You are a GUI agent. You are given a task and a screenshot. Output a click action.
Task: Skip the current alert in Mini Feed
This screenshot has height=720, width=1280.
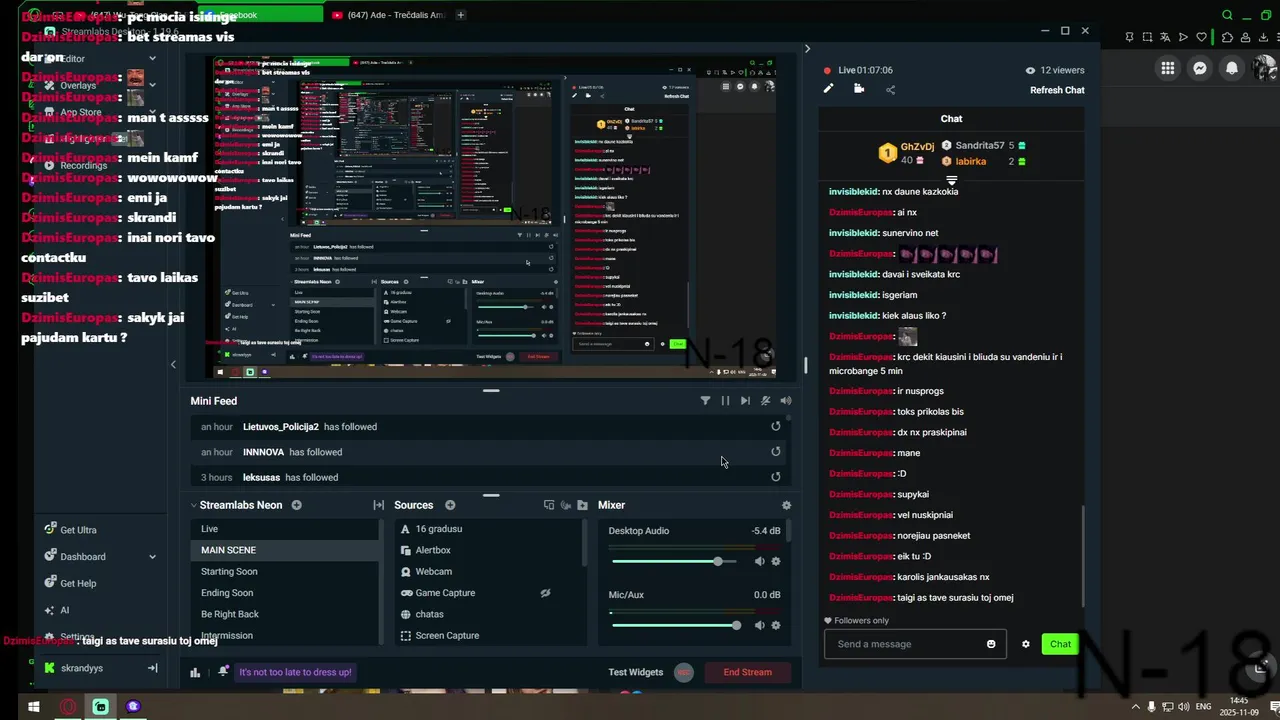[x=745, y=401]
